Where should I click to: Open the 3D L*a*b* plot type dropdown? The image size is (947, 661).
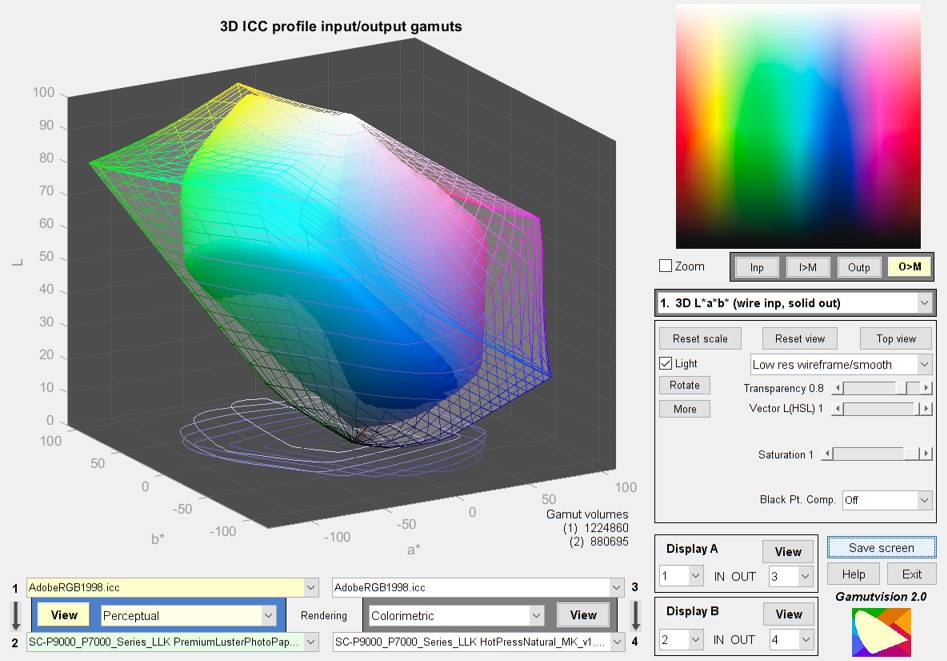(x=795, y=303)
